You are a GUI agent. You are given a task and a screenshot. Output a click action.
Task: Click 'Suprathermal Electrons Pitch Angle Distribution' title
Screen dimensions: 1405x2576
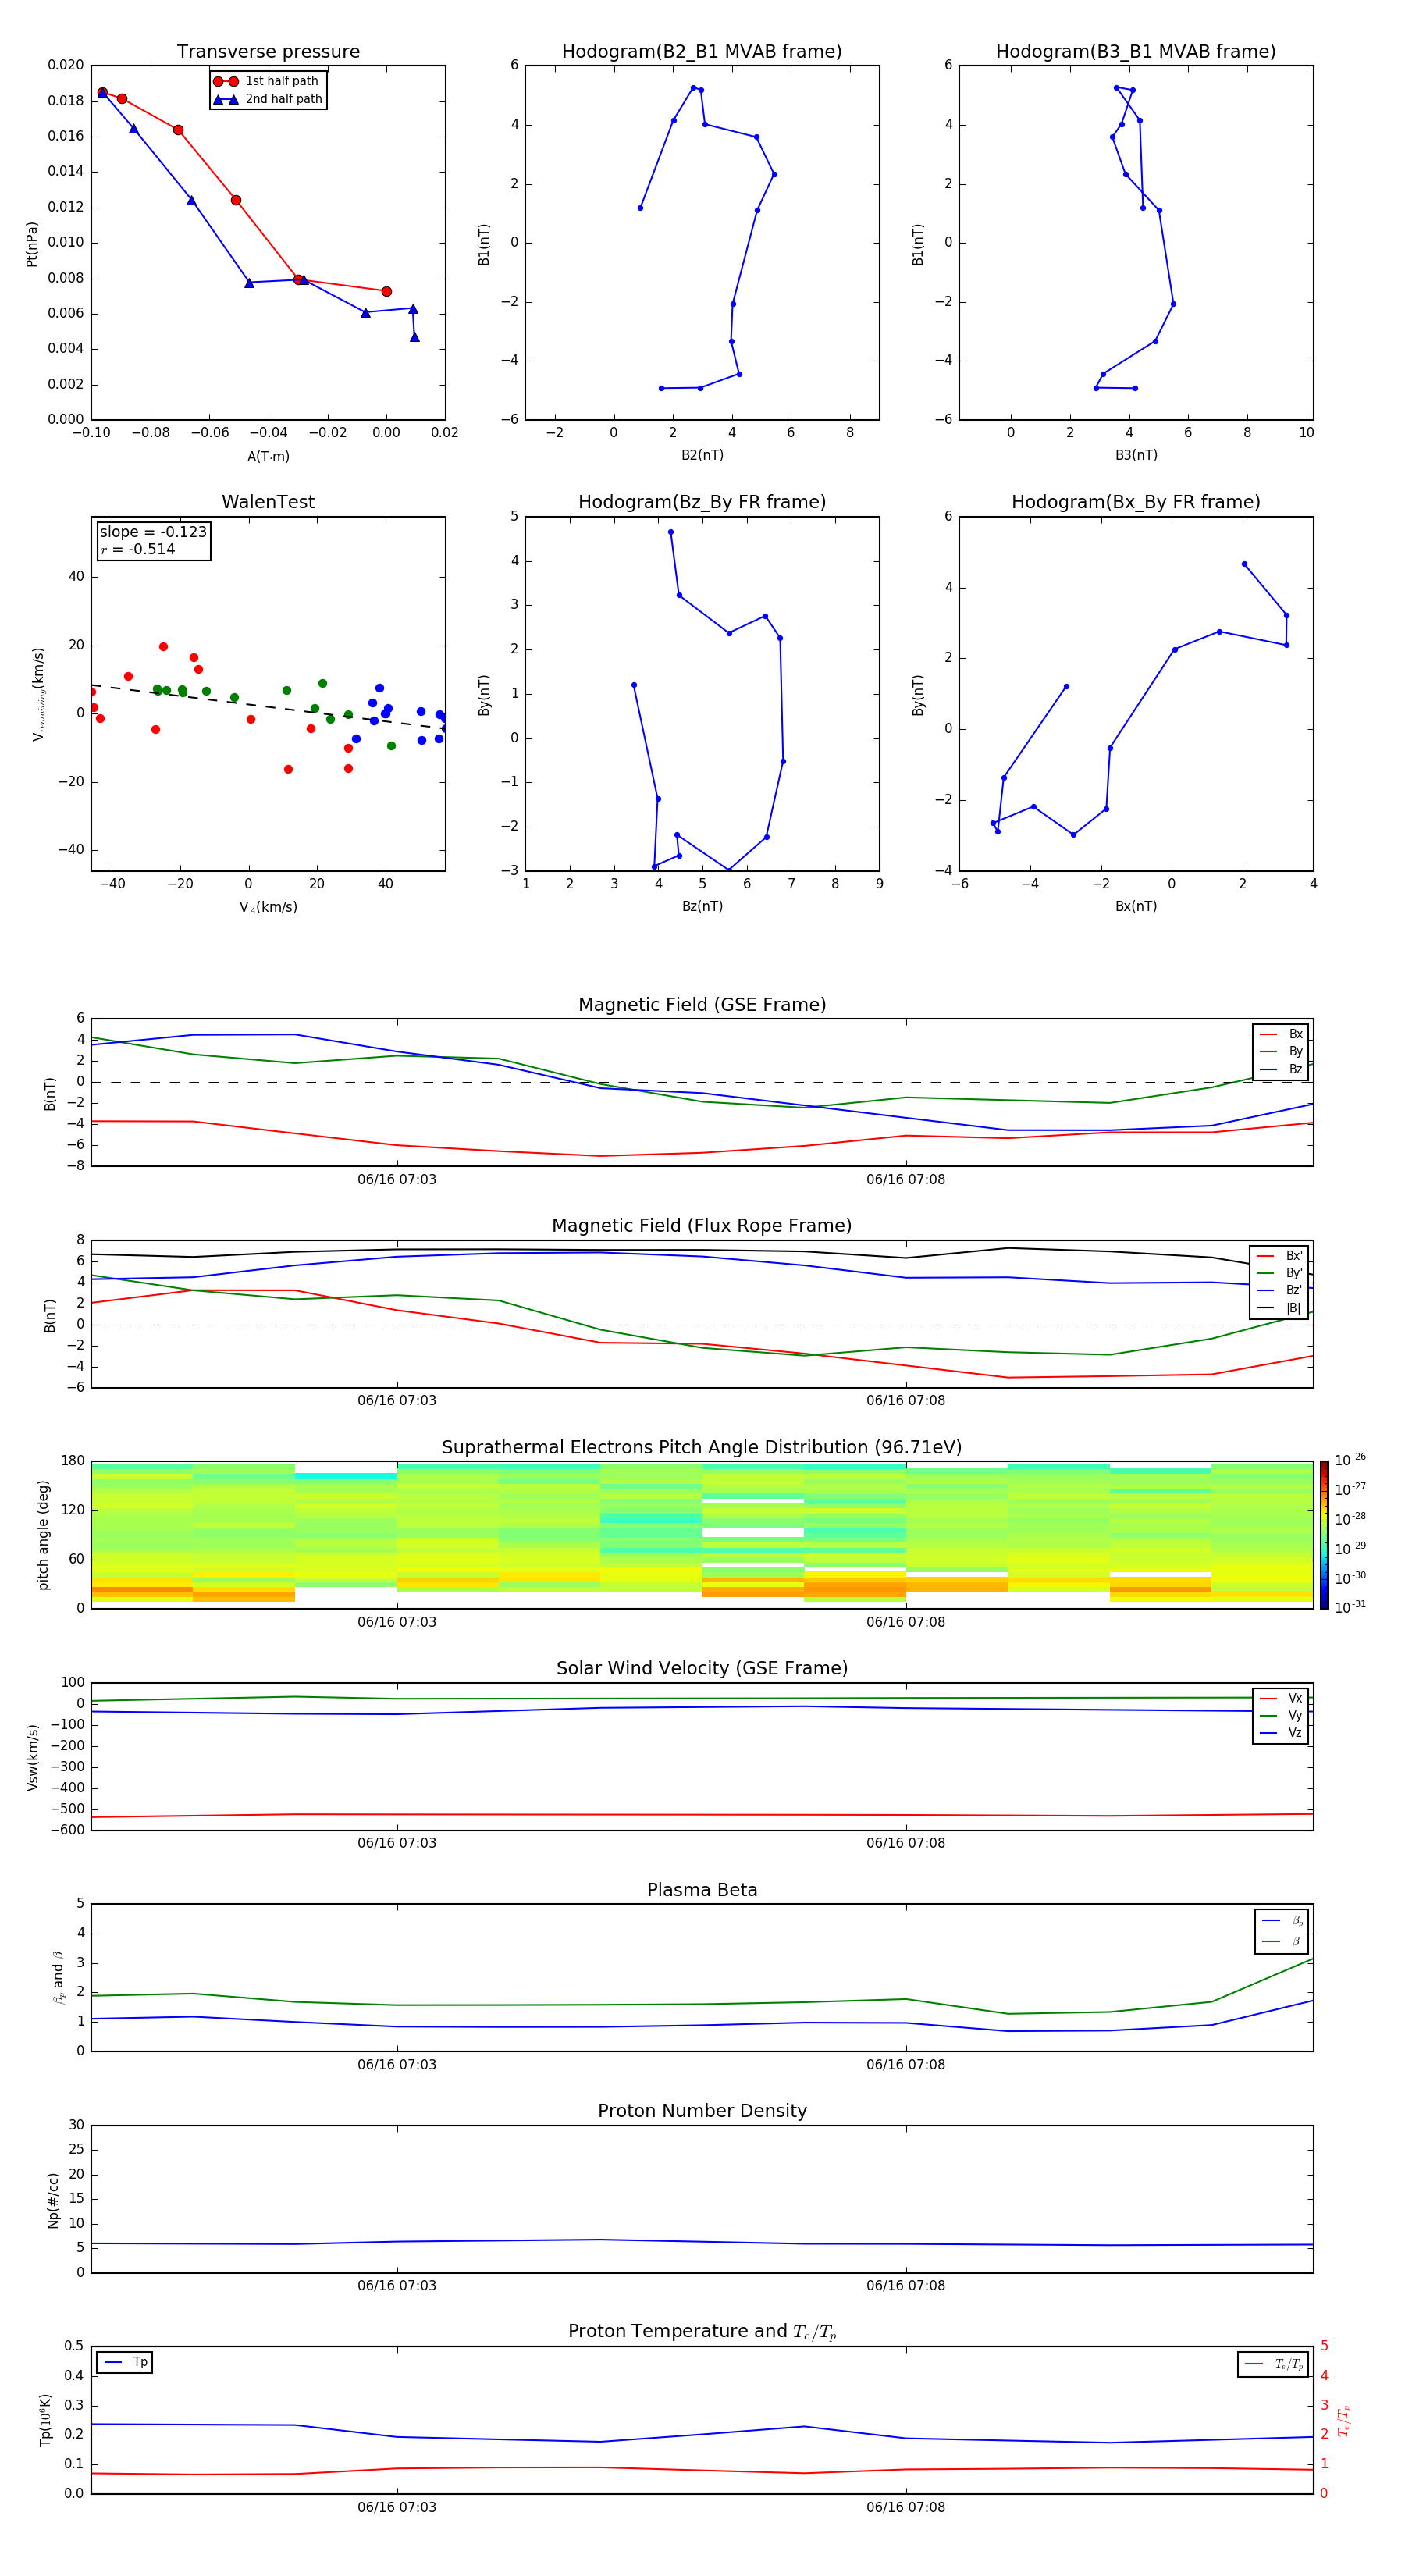click(702, 1448)
